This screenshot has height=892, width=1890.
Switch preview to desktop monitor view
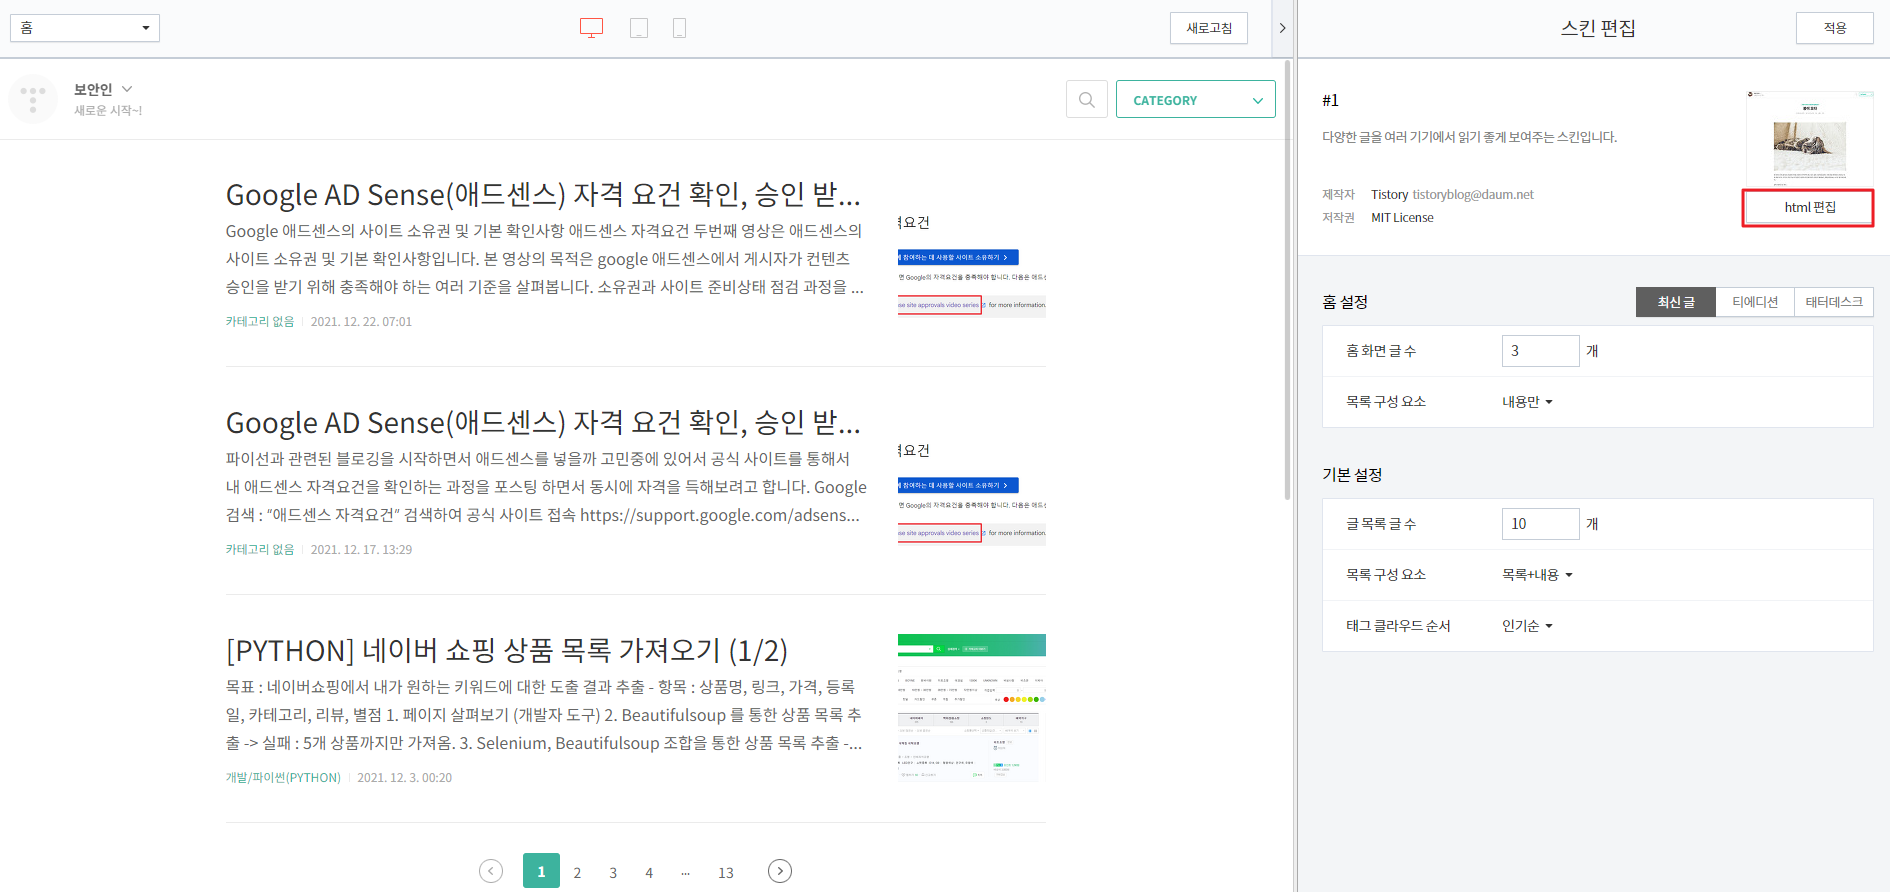(591, 28)
